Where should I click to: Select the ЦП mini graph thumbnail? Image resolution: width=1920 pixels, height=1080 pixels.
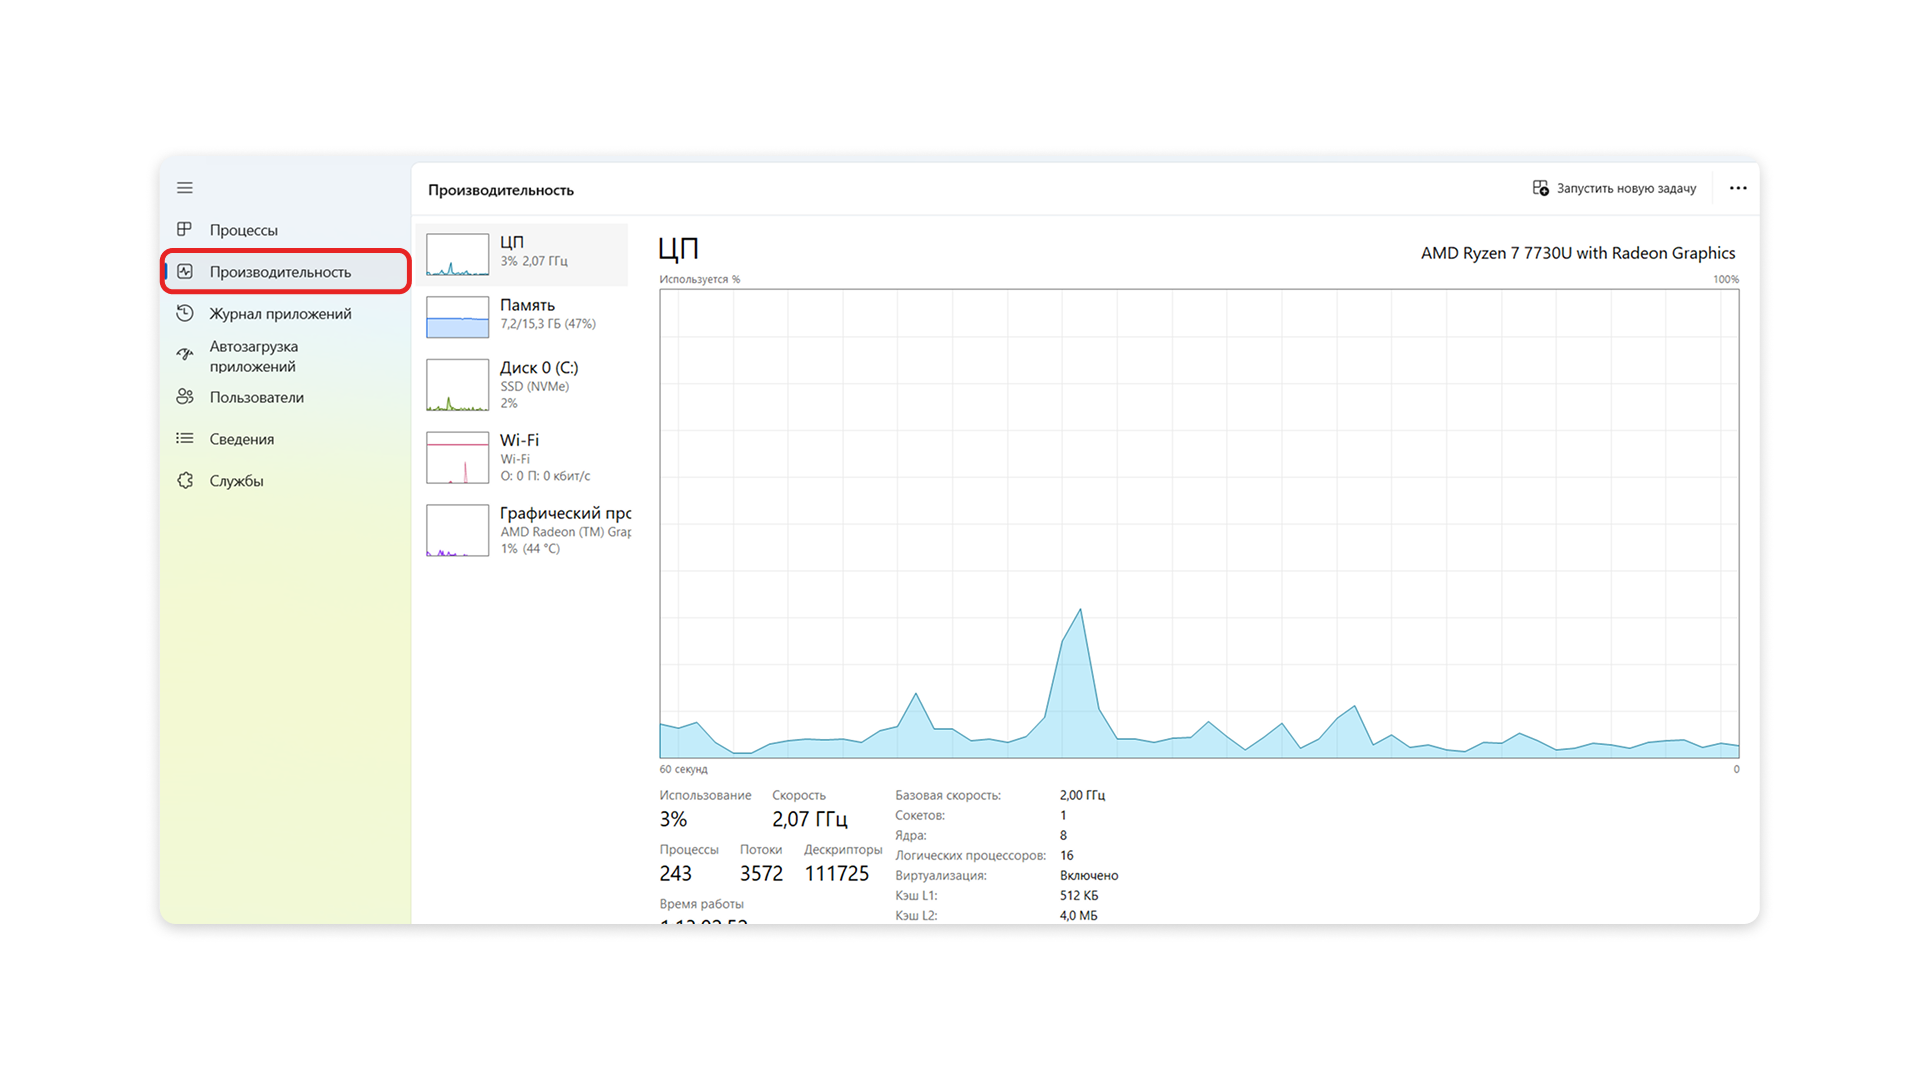[x=457, y=255]
